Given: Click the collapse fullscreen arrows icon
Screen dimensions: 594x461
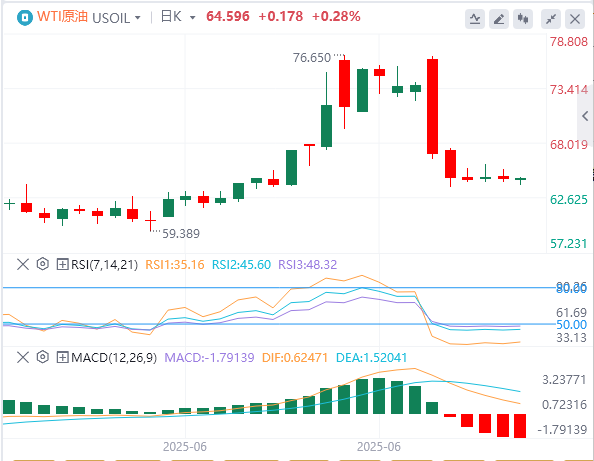Looking at the screenshot, I should [551, 19].
